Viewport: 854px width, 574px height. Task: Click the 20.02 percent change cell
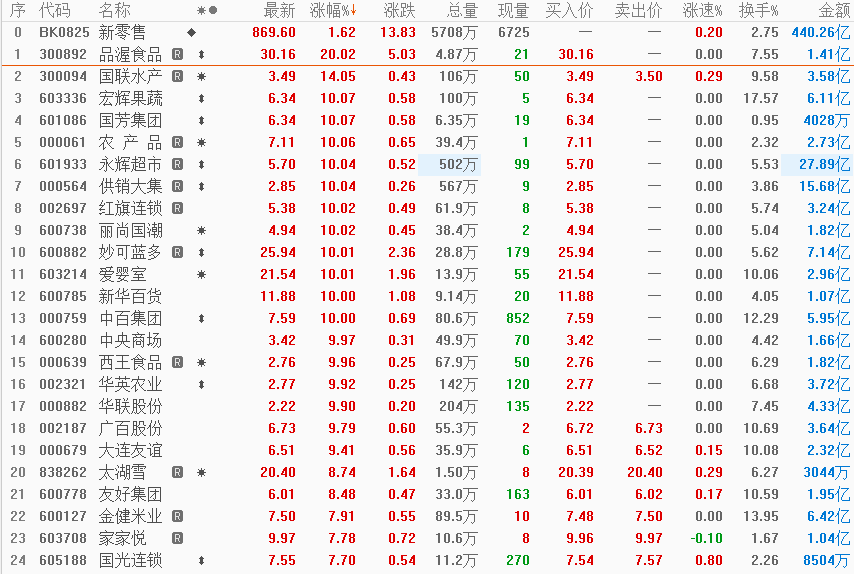coord(338,54)
